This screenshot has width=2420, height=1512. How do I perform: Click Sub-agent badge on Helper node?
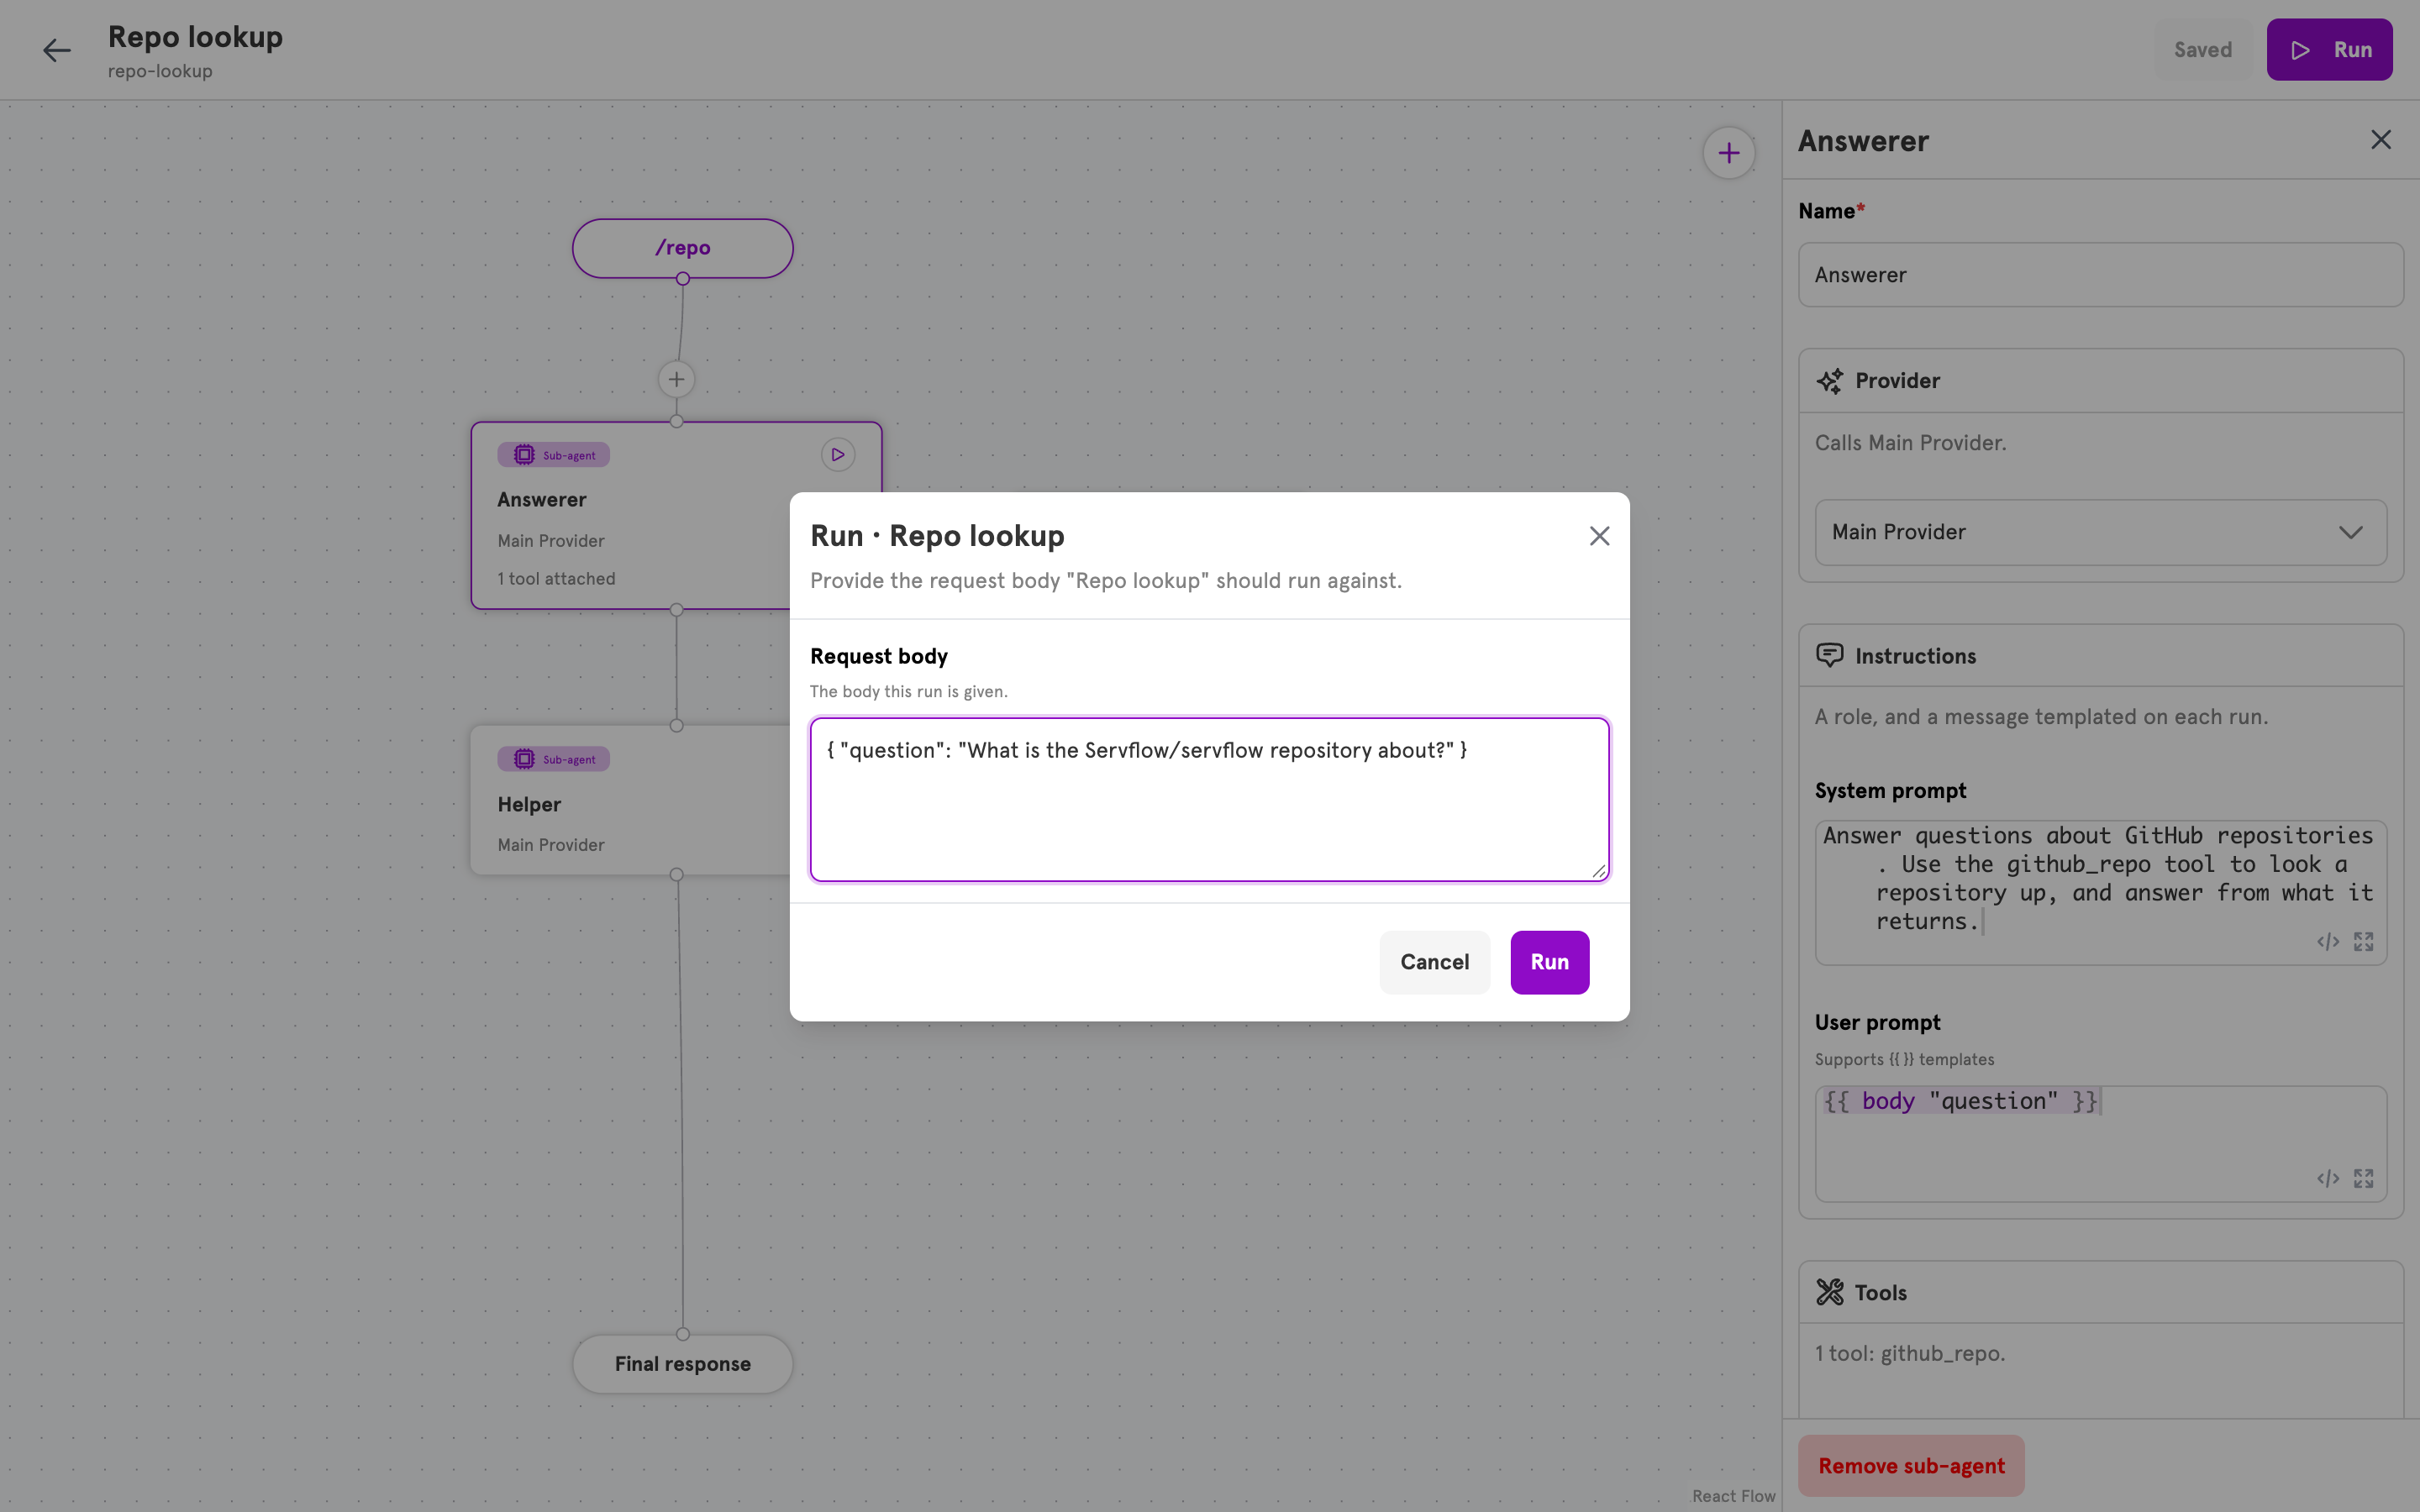pyautogui.click(x=554, y=759)
